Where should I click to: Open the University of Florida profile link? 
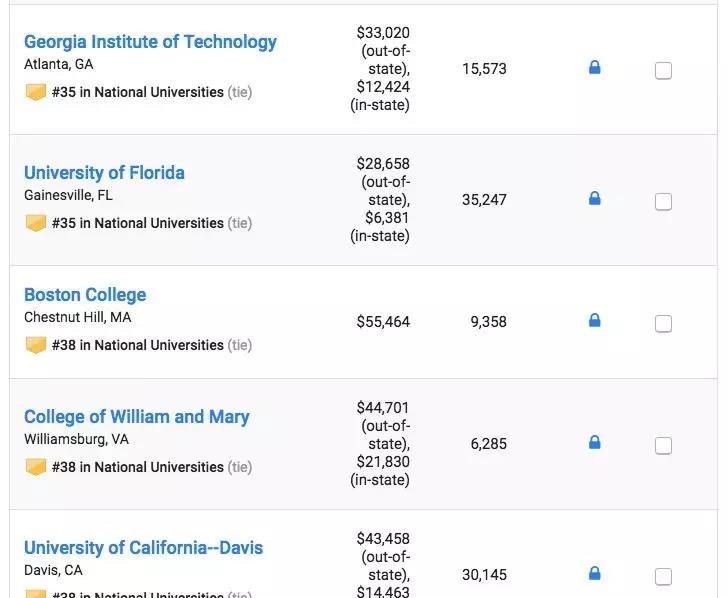click(104, 173)
